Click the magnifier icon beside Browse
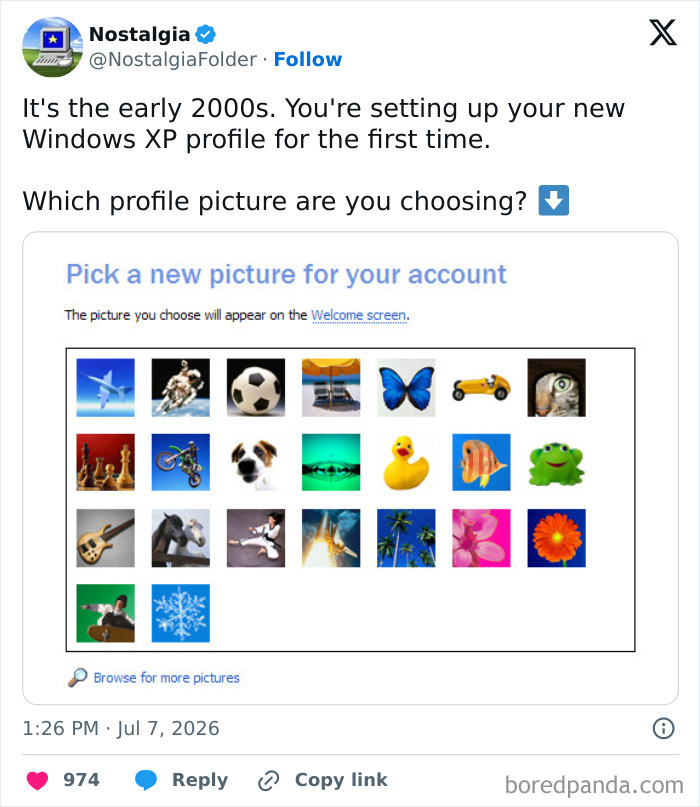 point(78,677)
